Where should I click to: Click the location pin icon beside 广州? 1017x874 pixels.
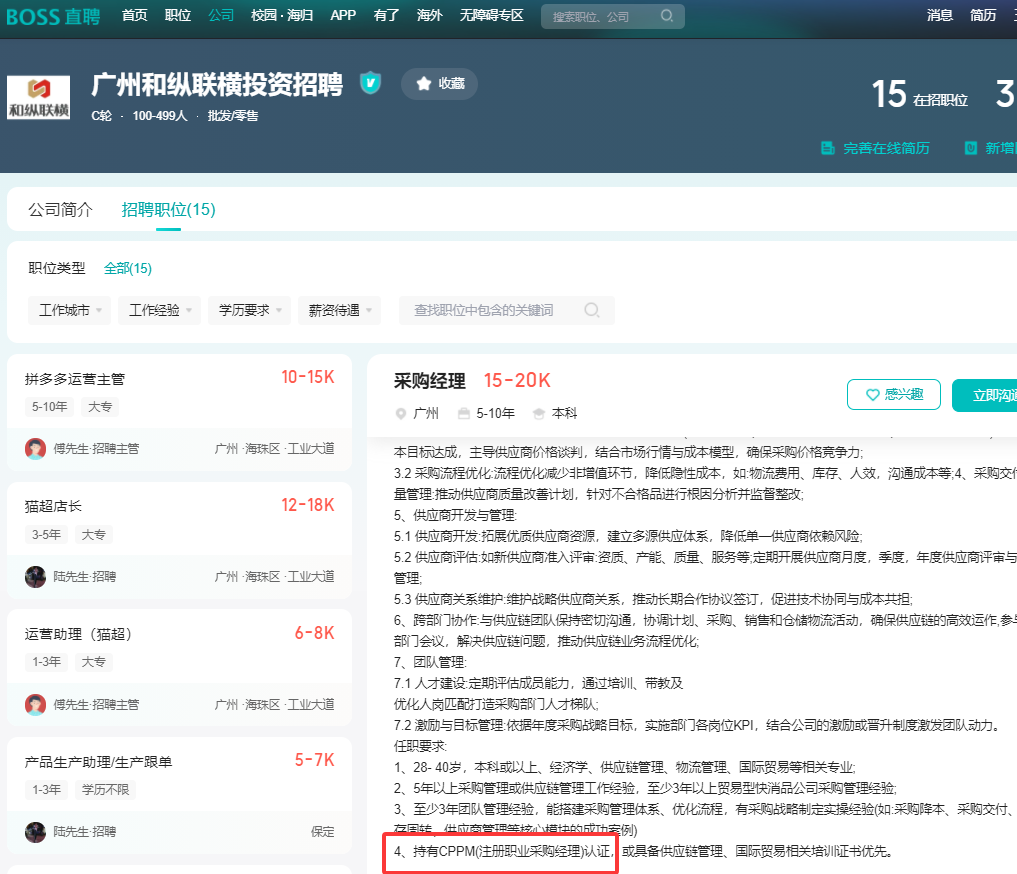tap(400, 413)
